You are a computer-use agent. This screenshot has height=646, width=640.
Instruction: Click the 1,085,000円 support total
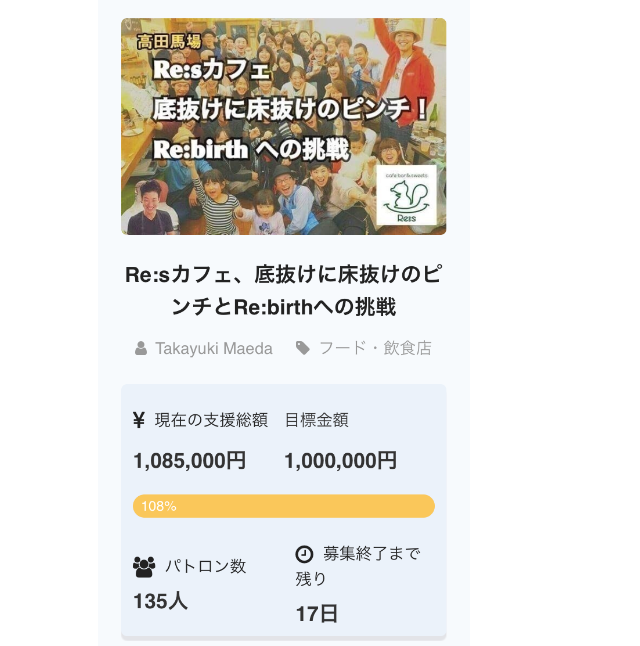pyautogui.click(x=190, y=460)
